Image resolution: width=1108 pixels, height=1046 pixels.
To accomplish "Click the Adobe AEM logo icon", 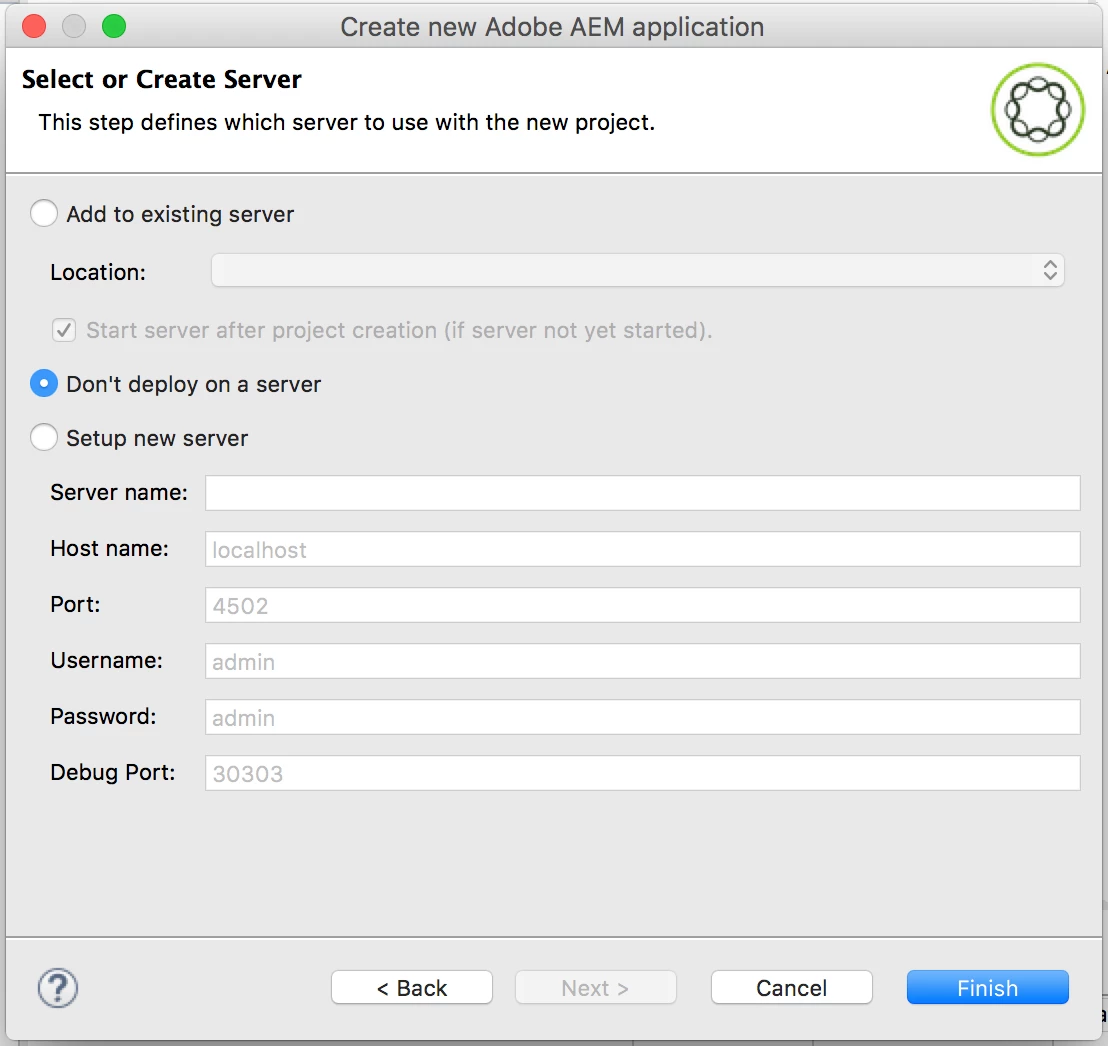I will tap(1037, 110).
